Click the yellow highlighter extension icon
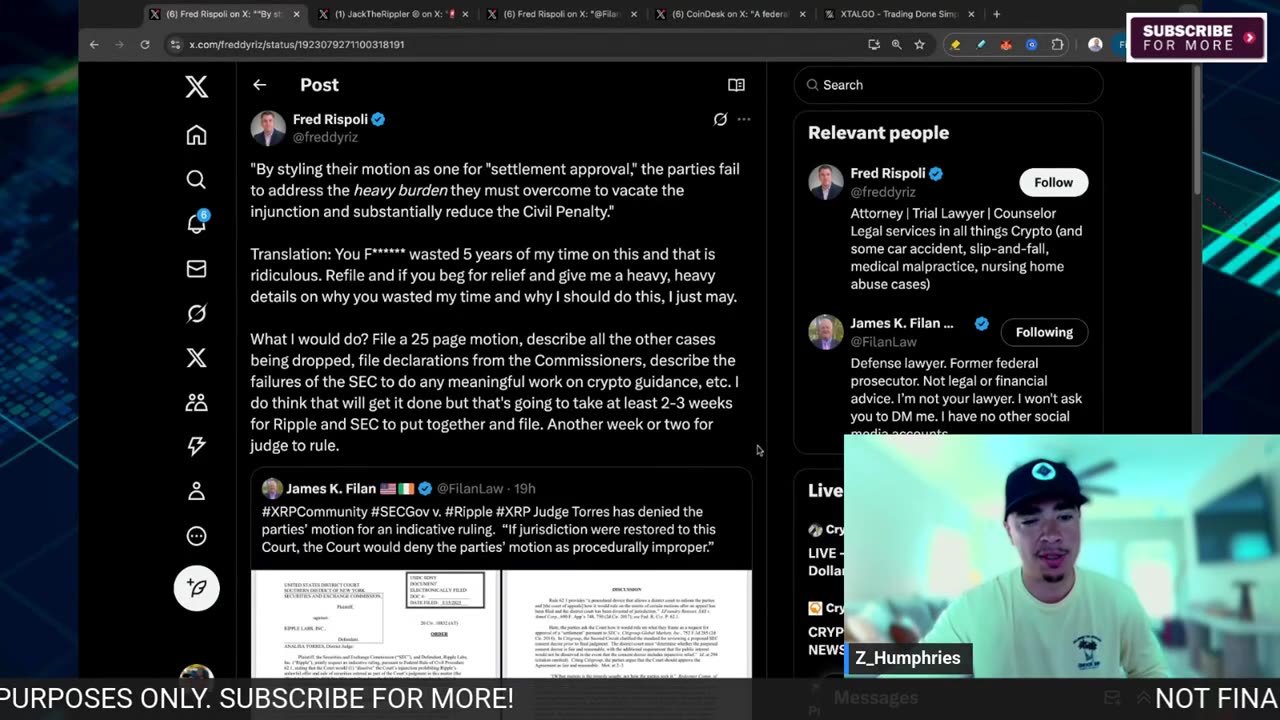1280x720 pixels. (x=956, y=44)
